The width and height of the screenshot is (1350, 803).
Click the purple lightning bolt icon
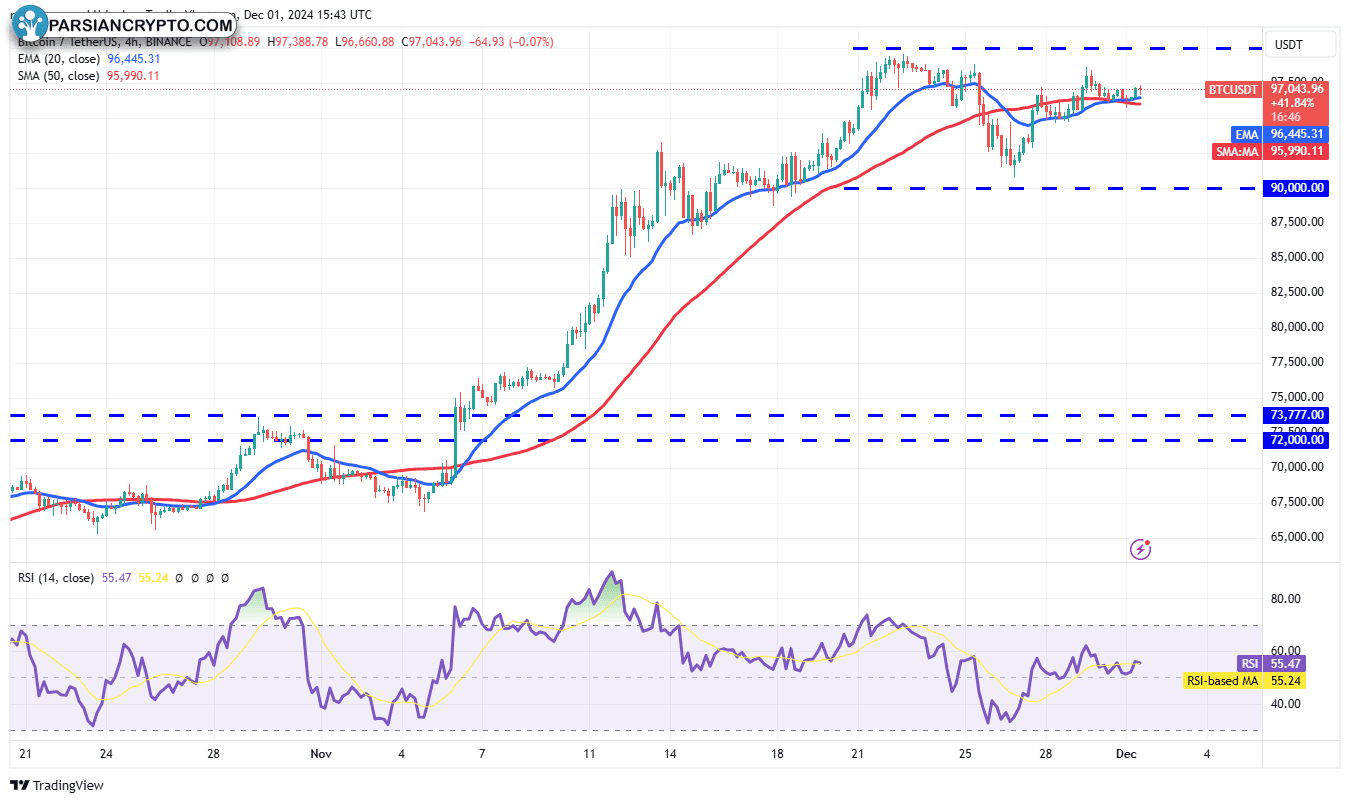click(x=1141, y=548)
